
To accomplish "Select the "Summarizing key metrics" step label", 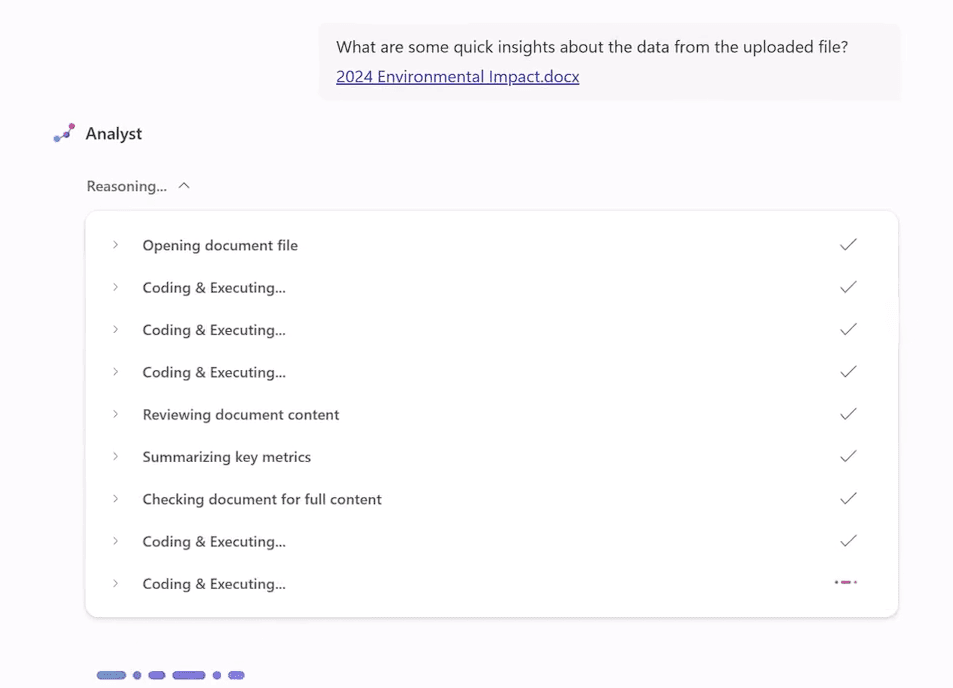I will (226, 457).
